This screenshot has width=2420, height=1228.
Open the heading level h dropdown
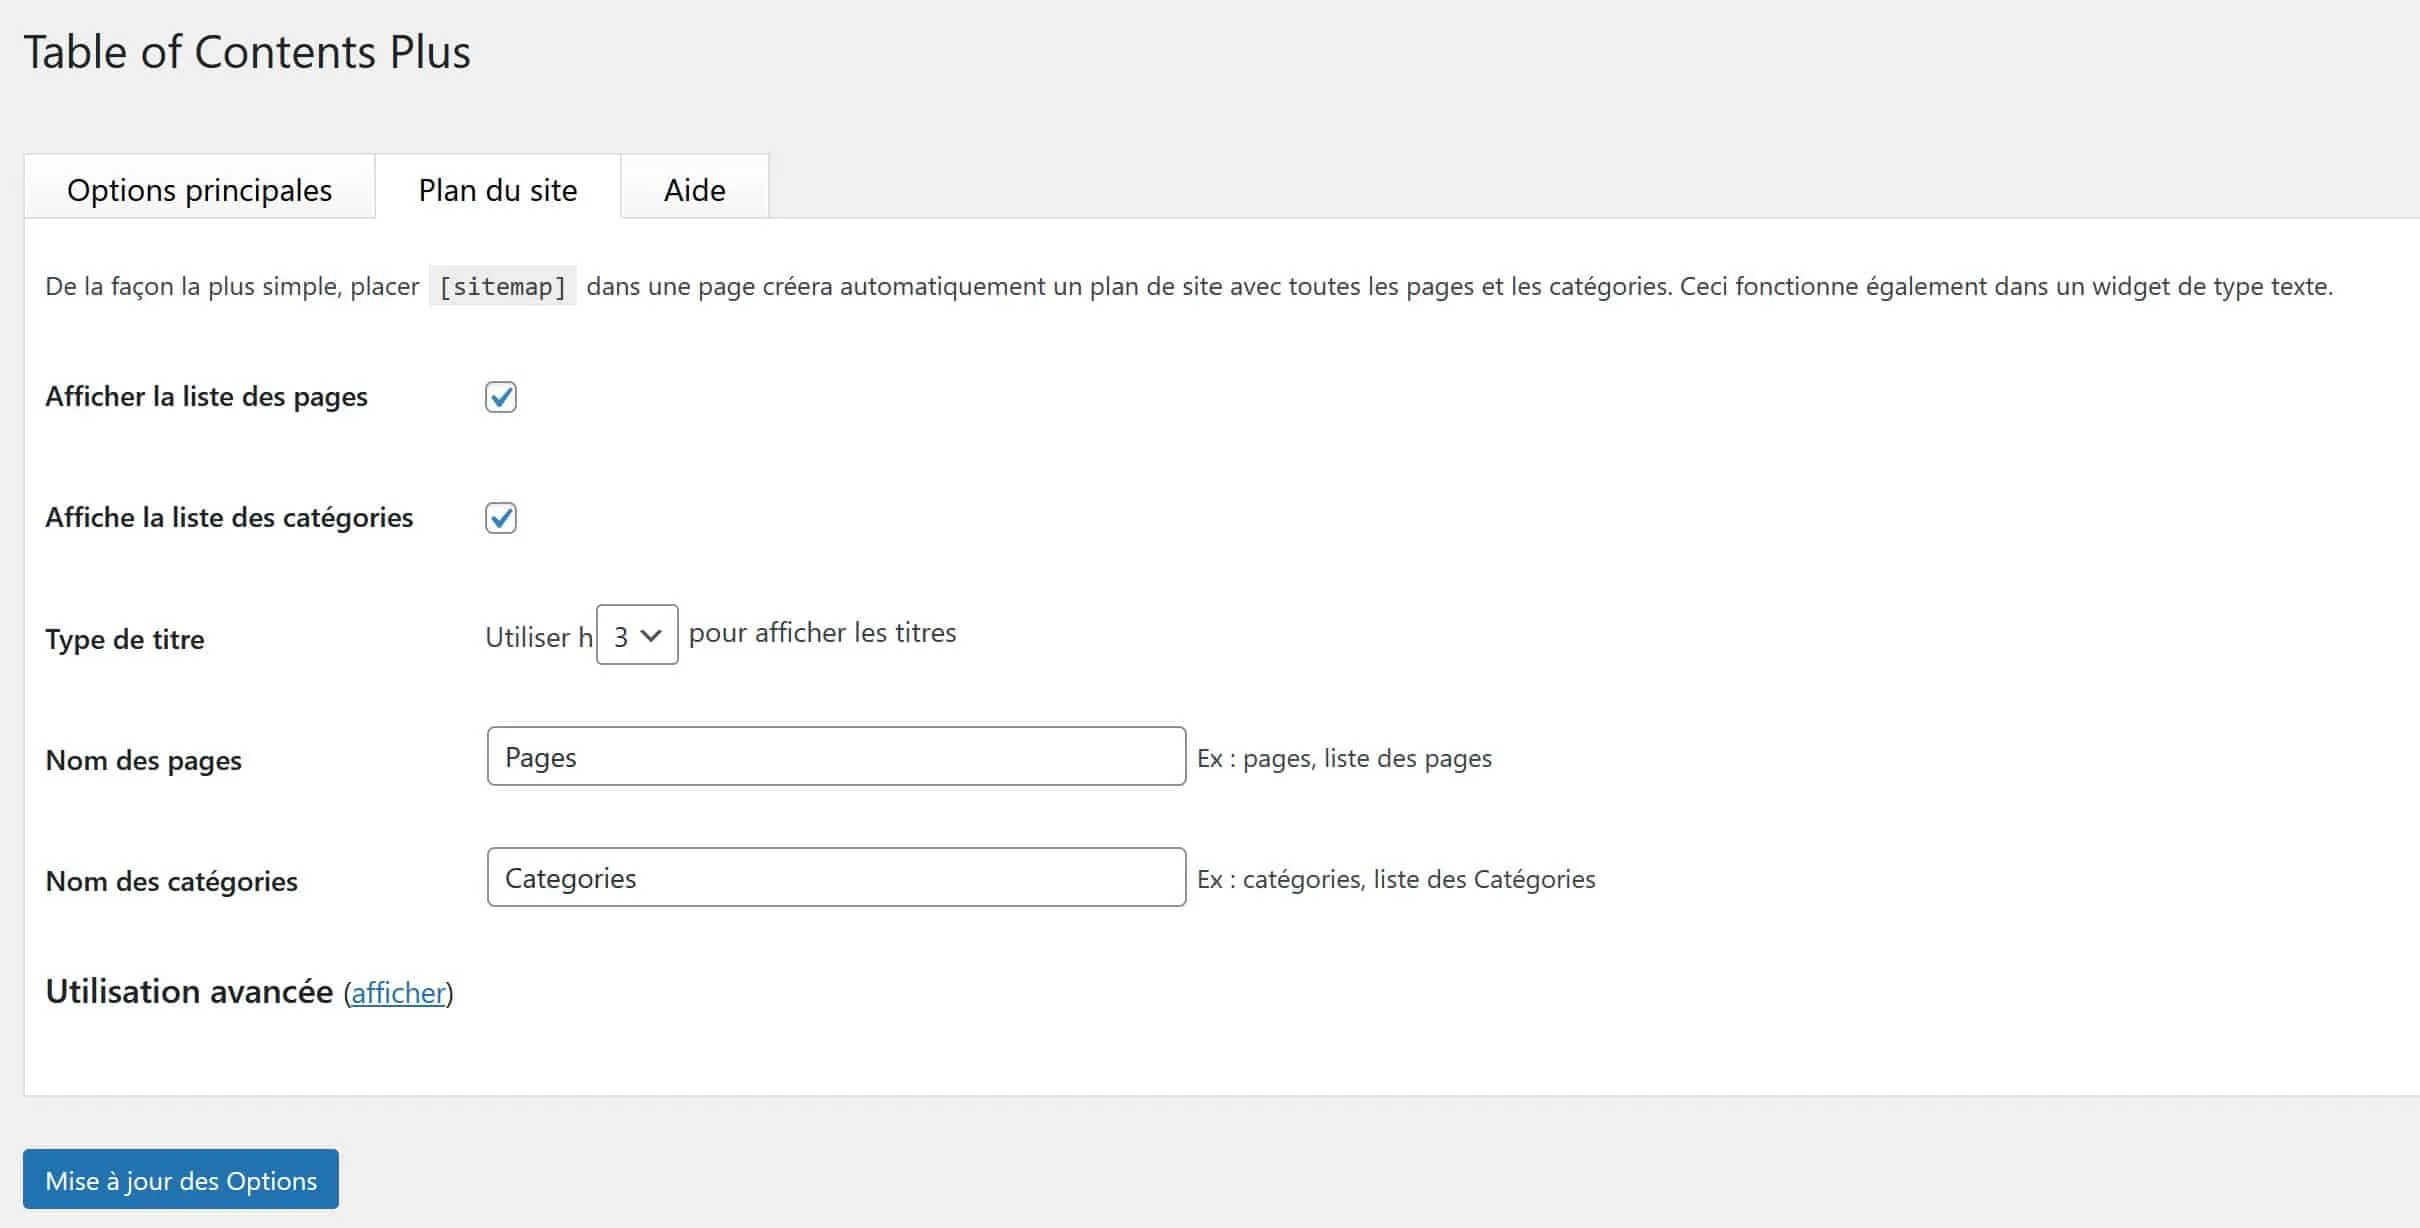pyautogui.click(x=637, y=634)
